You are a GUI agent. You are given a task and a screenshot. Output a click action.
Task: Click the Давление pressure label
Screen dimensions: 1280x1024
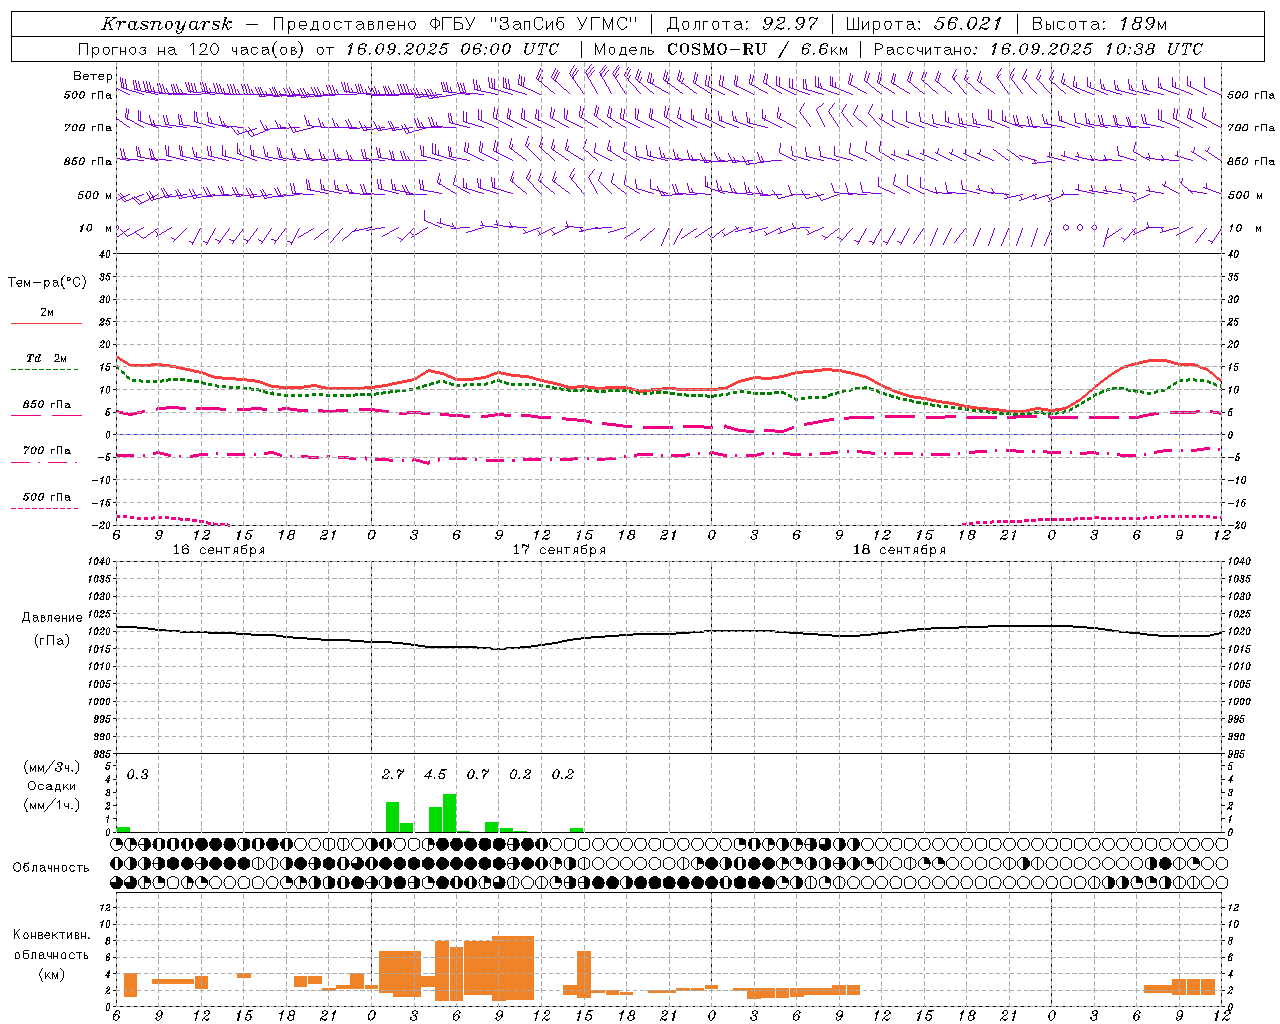52,618
